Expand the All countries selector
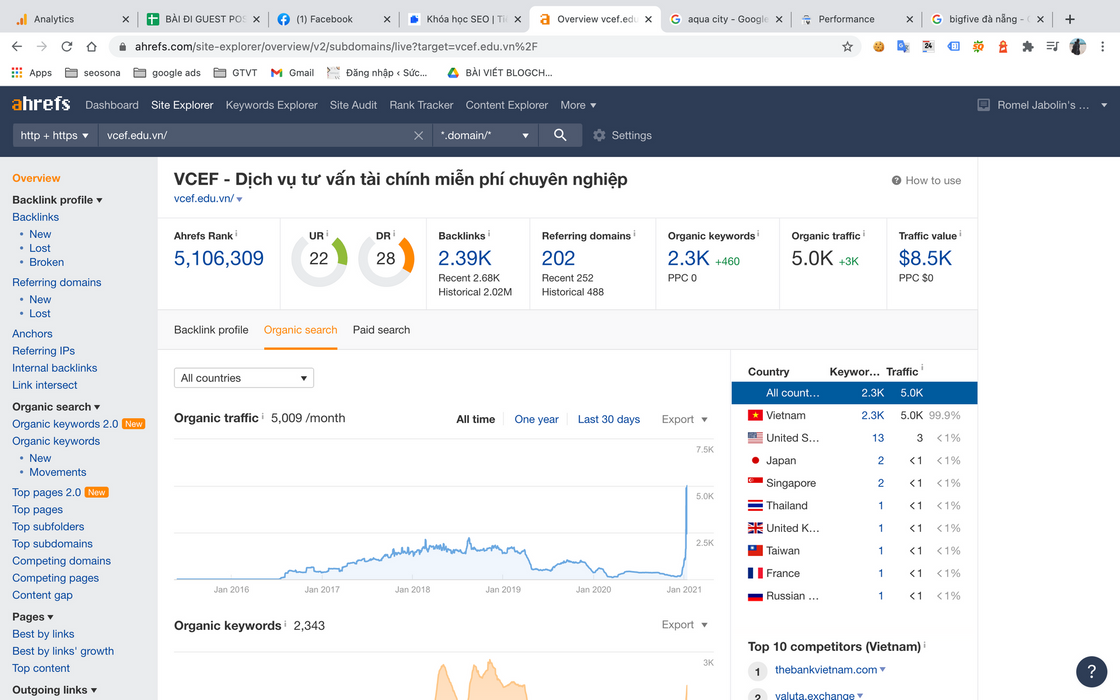The width and height of the screenshot is (1120, 700). [x=244, y=378]
